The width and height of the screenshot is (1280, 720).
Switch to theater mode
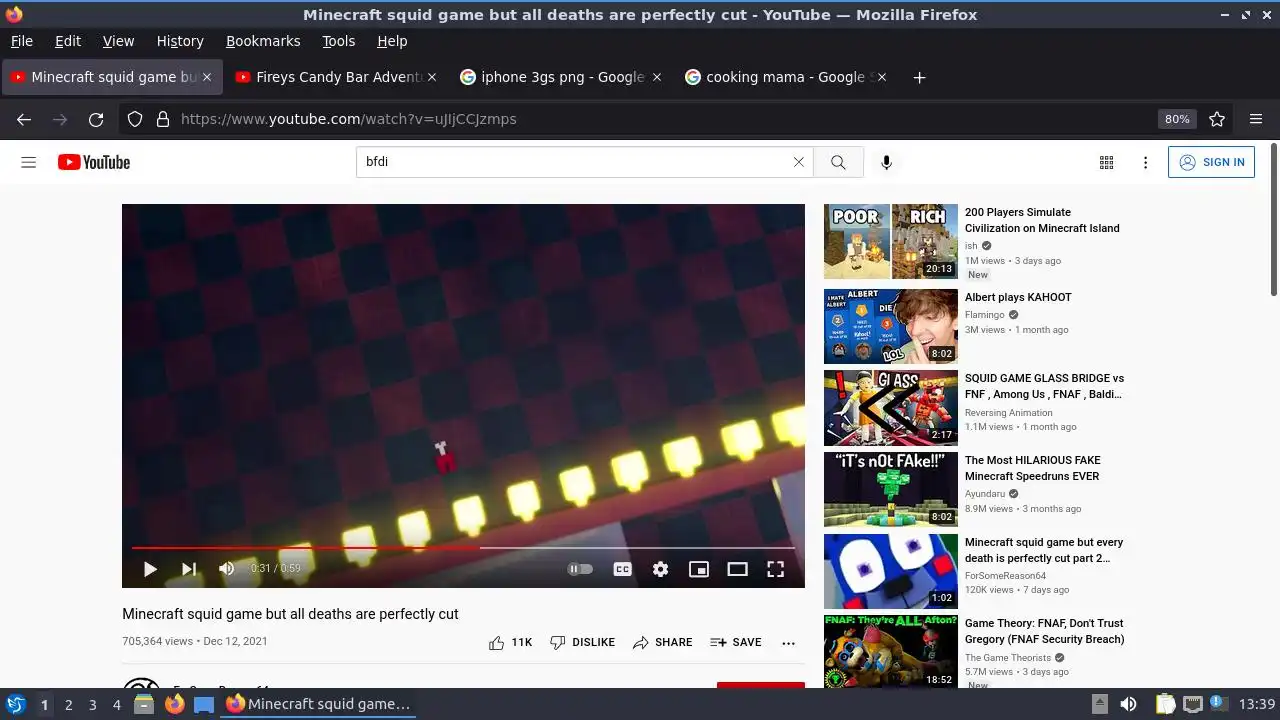pyautogui.click(x=737, y=569)
